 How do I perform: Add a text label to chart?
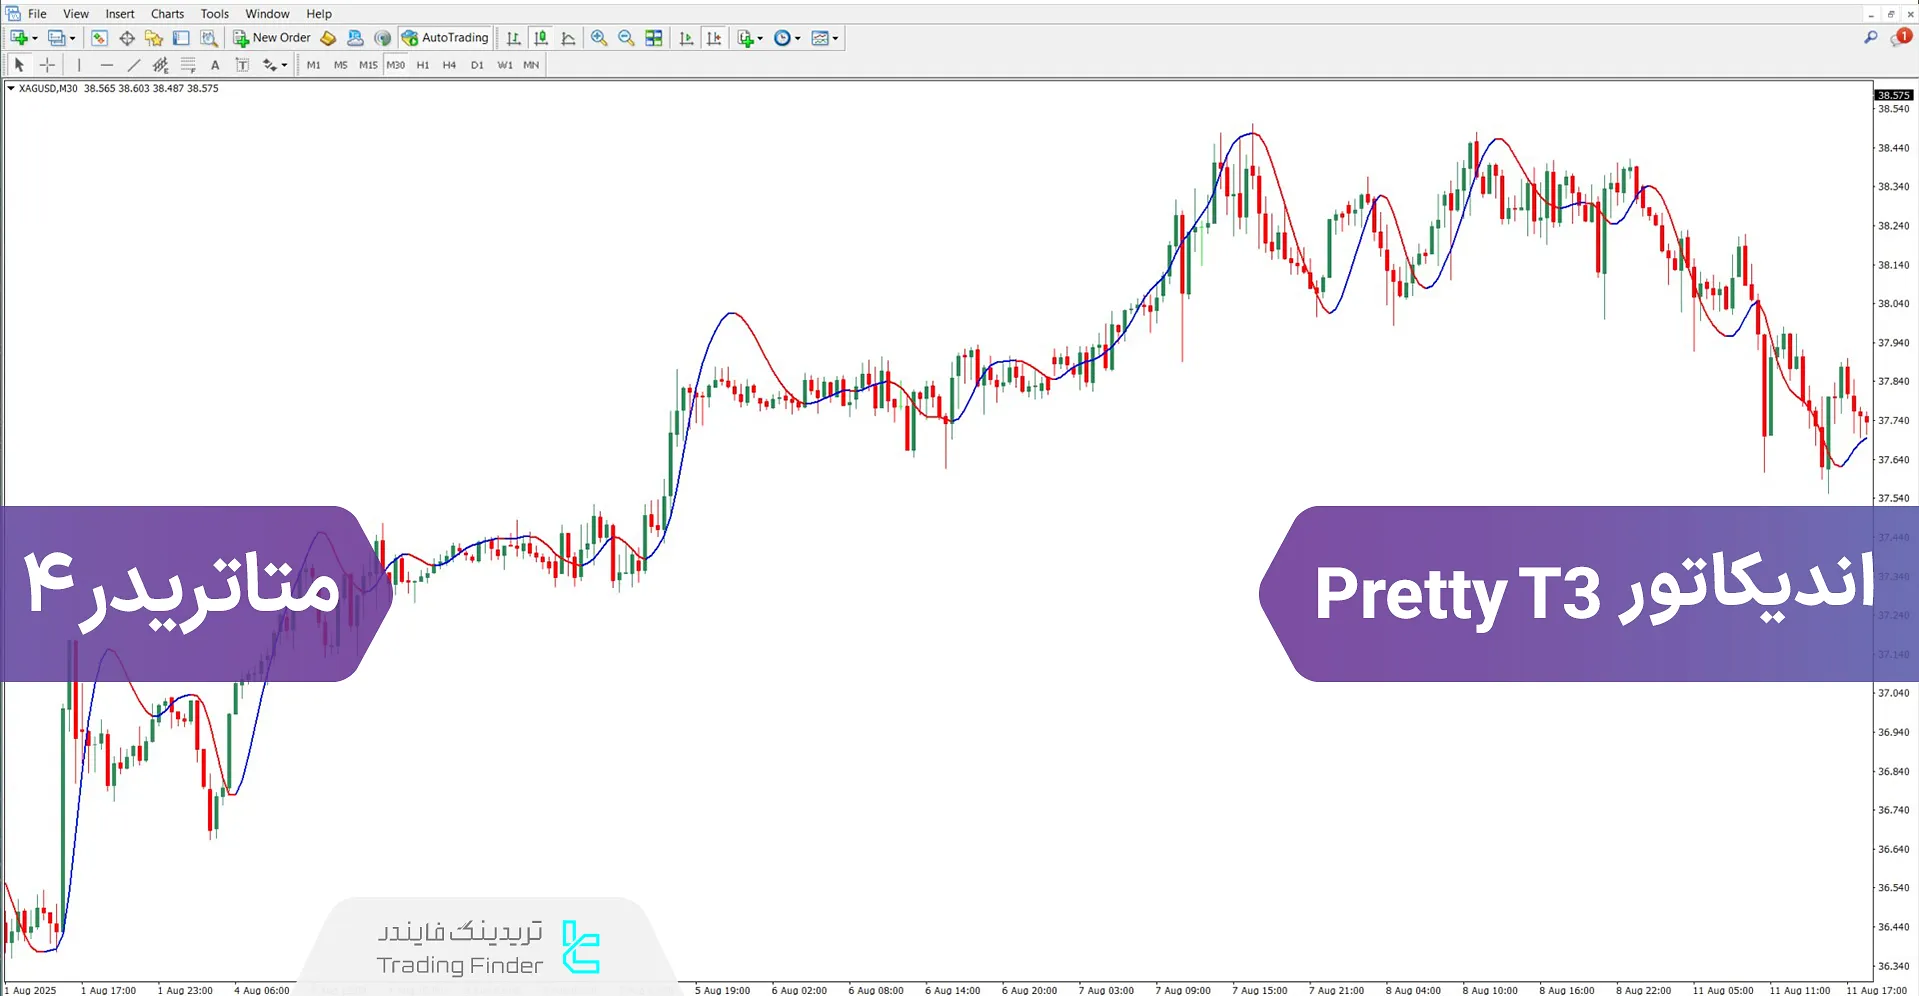215,65
